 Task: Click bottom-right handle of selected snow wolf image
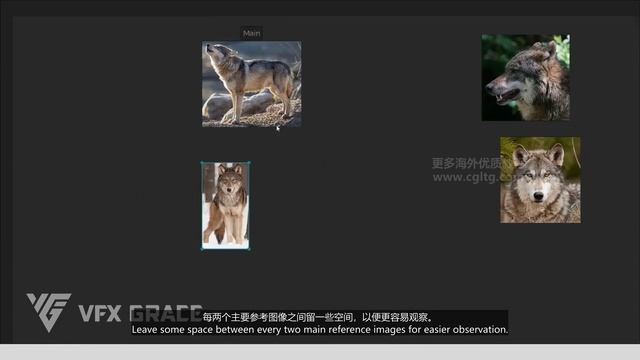click(249, 249)
